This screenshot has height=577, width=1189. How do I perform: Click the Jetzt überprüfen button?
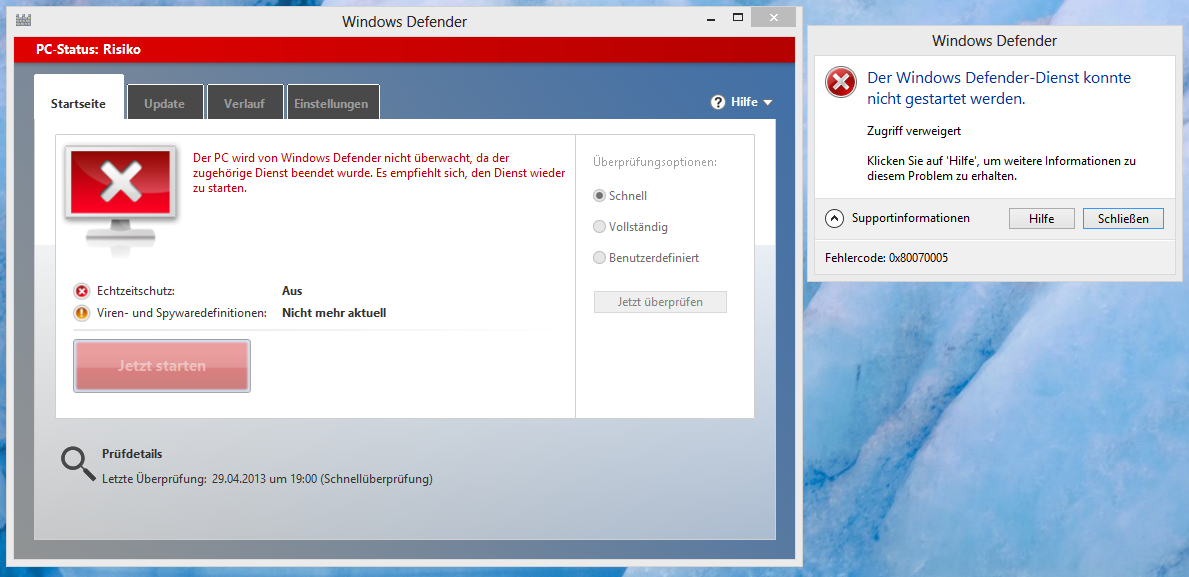click(660, 302)
